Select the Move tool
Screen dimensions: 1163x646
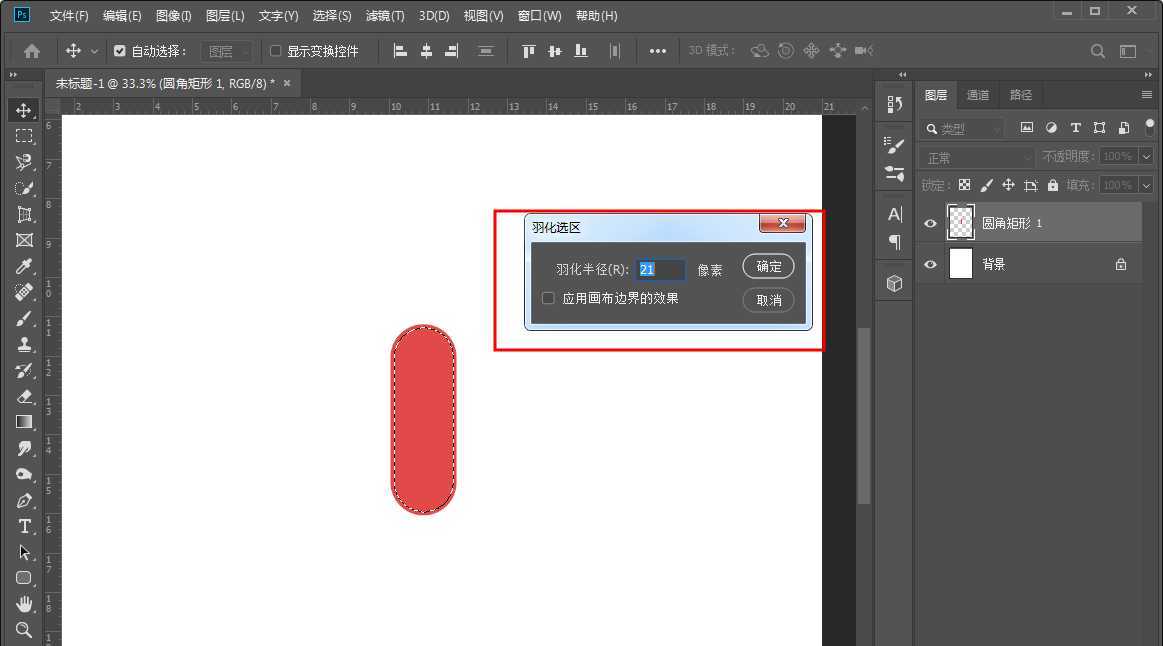point(23,110)
